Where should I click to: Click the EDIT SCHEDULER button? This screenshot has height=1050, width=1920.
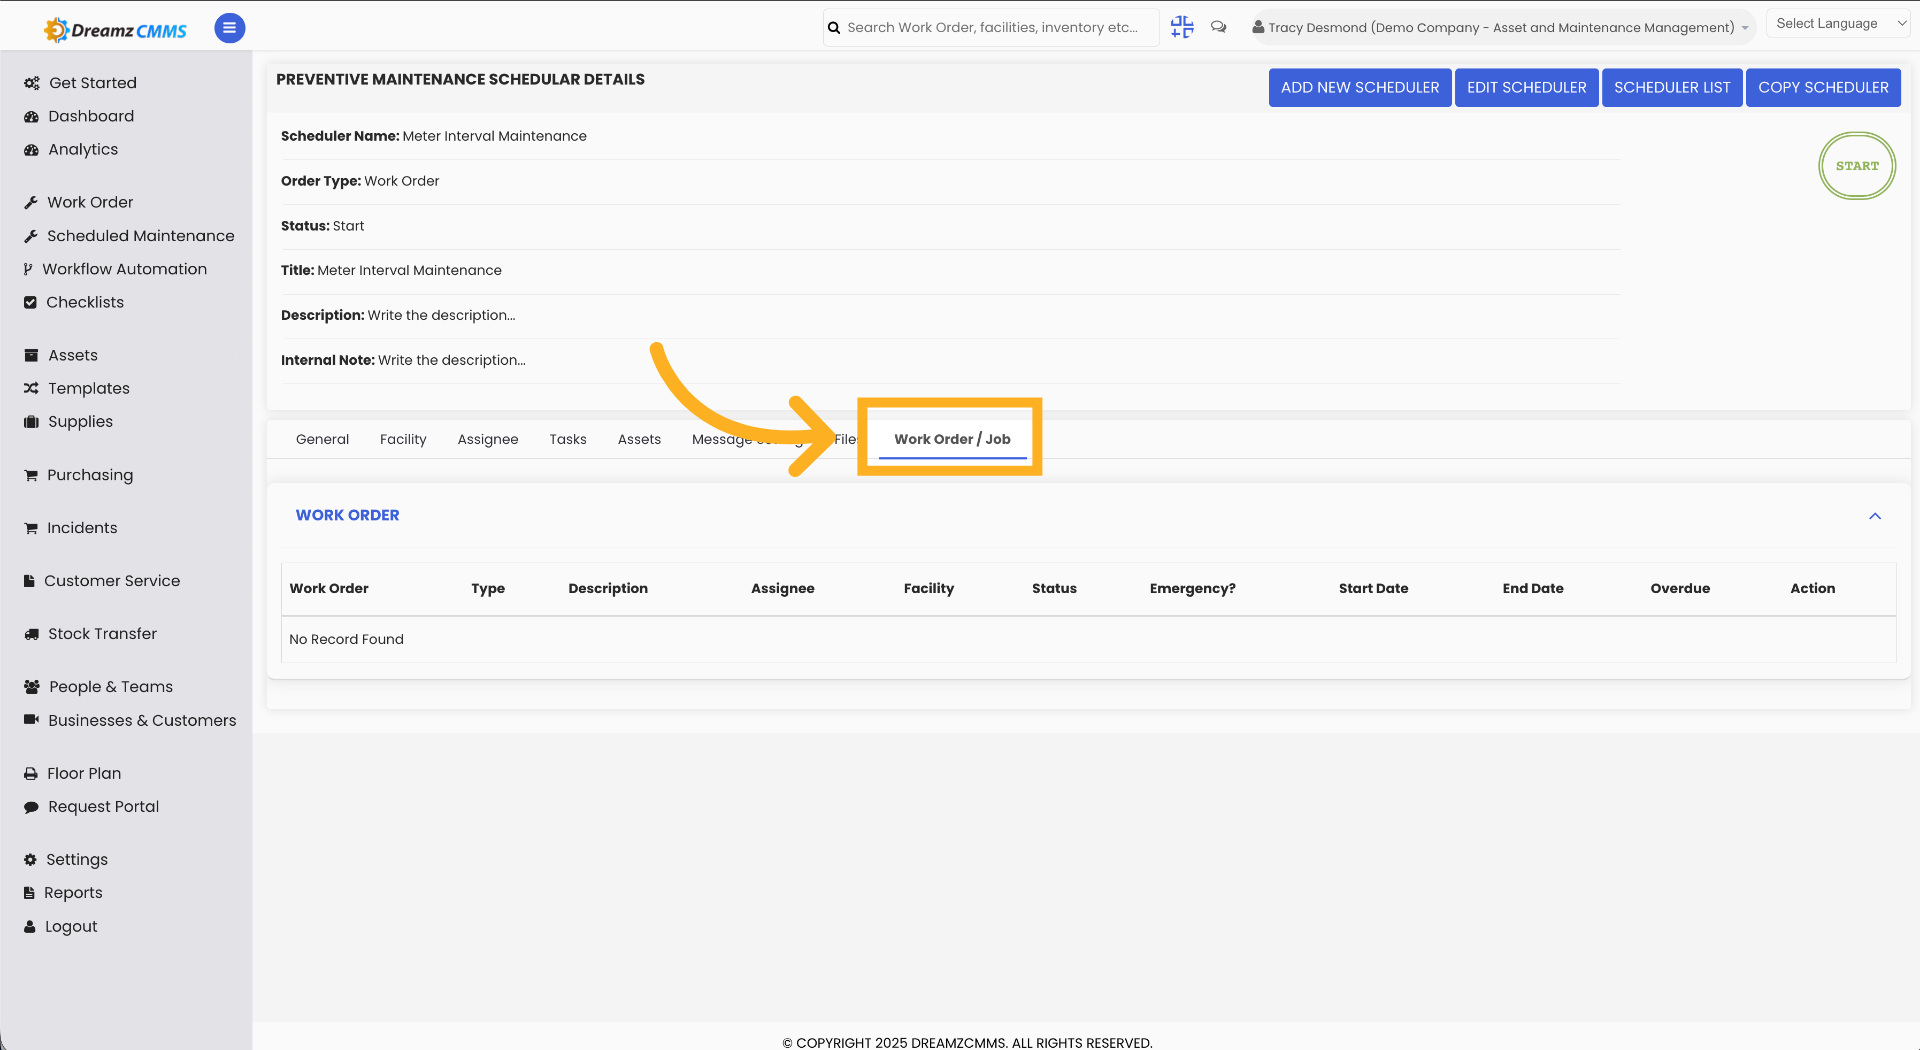click(1526, 88)
